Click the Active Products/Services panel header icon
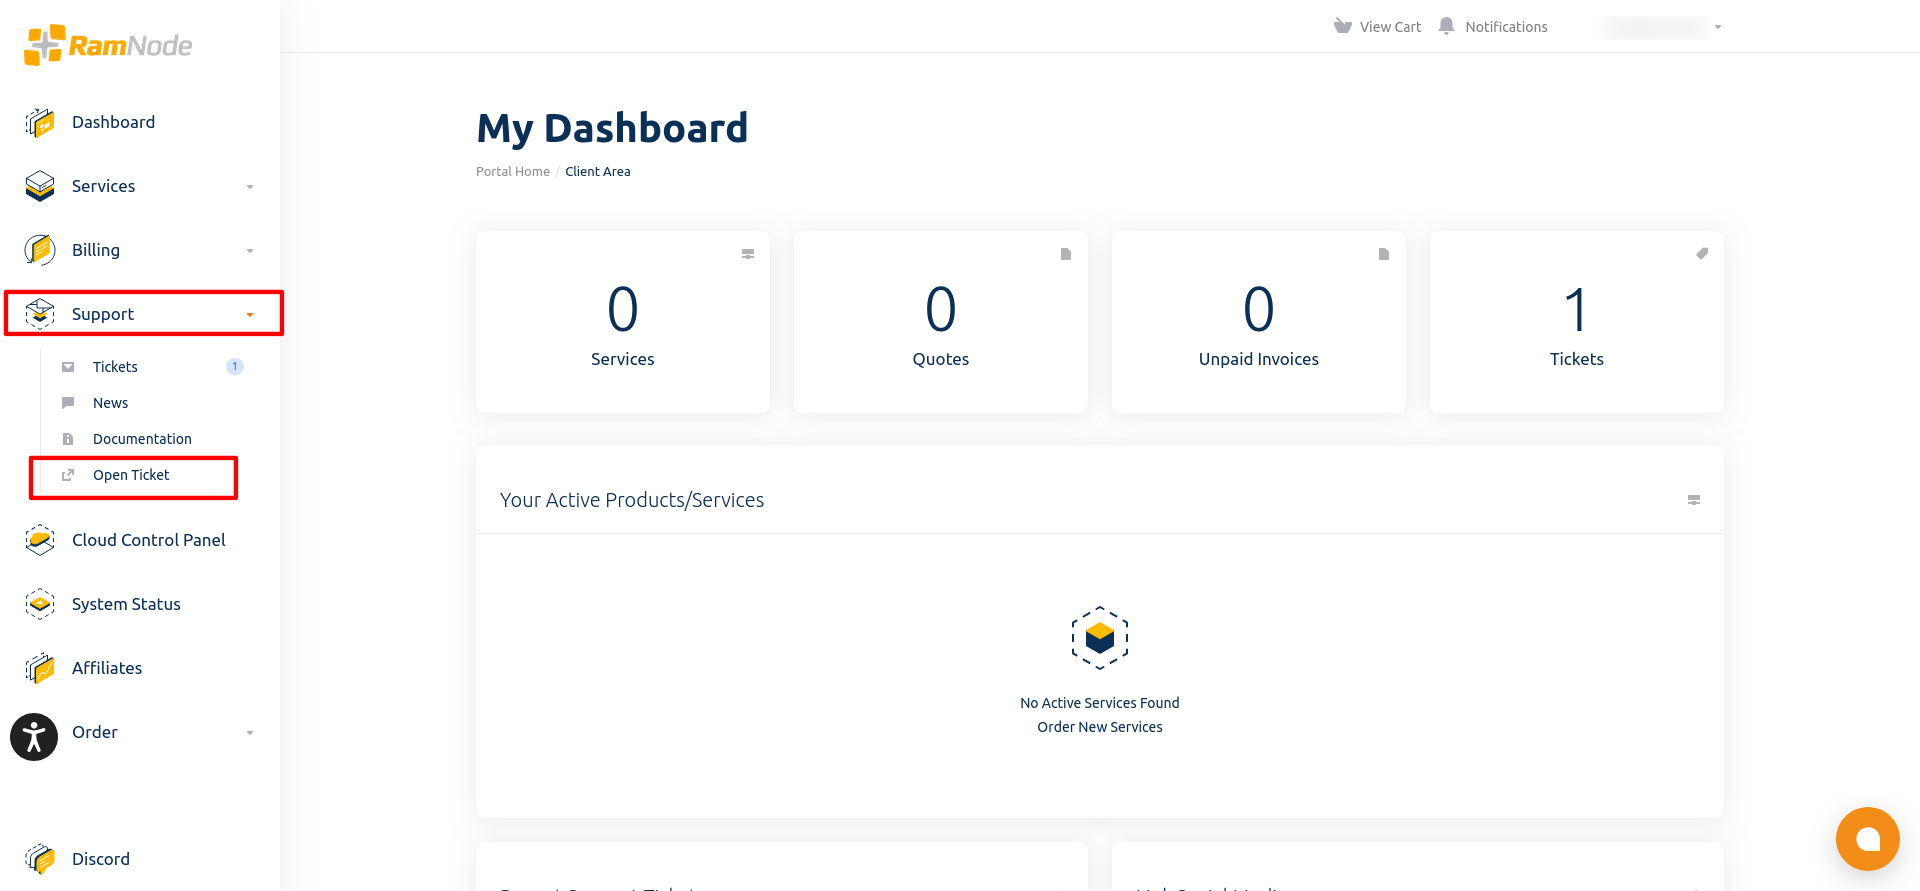Image resolution: width=1920 pixels, height=891 pixels. (x=1694, y=500)
